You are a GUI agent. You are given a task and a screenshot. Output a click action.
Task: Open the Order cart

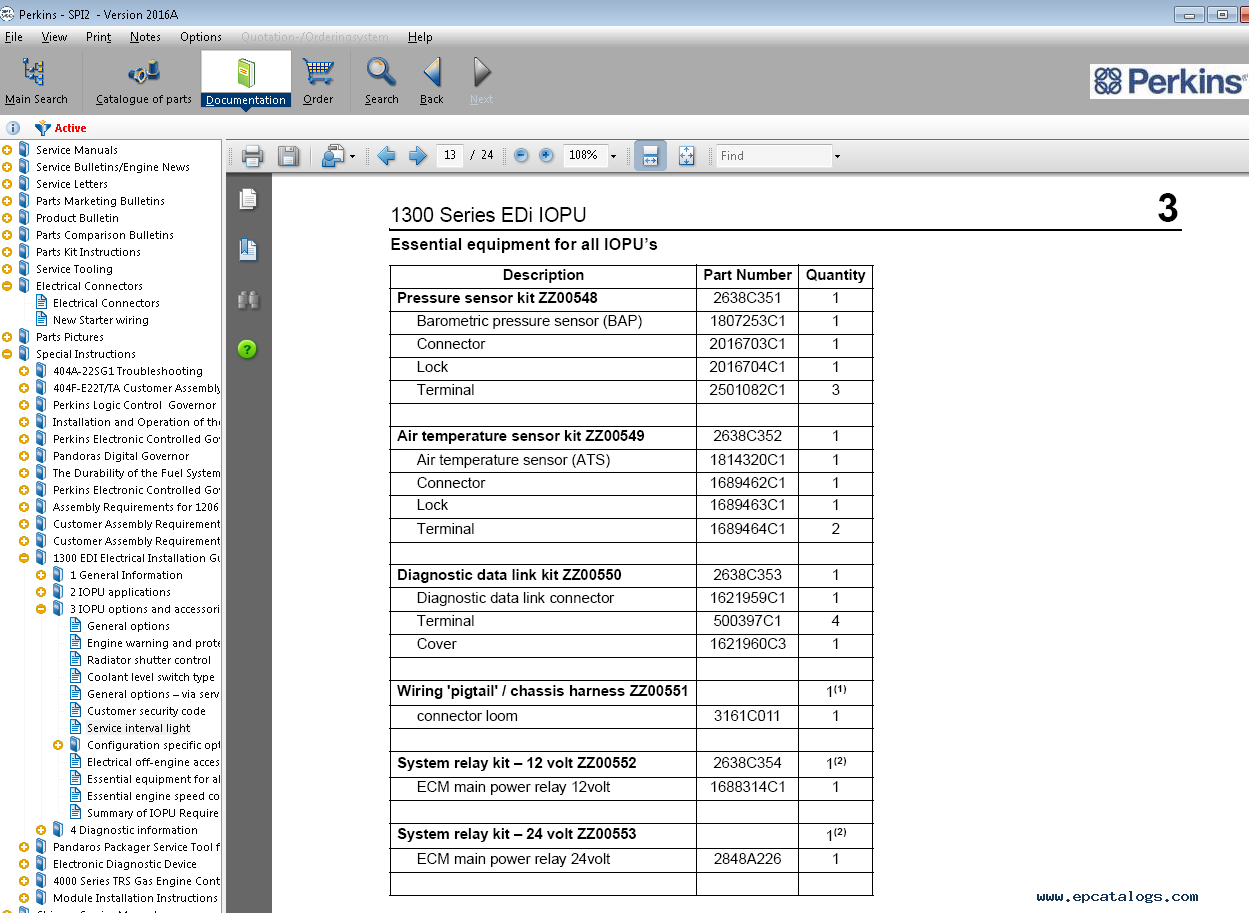click(318, 80)
